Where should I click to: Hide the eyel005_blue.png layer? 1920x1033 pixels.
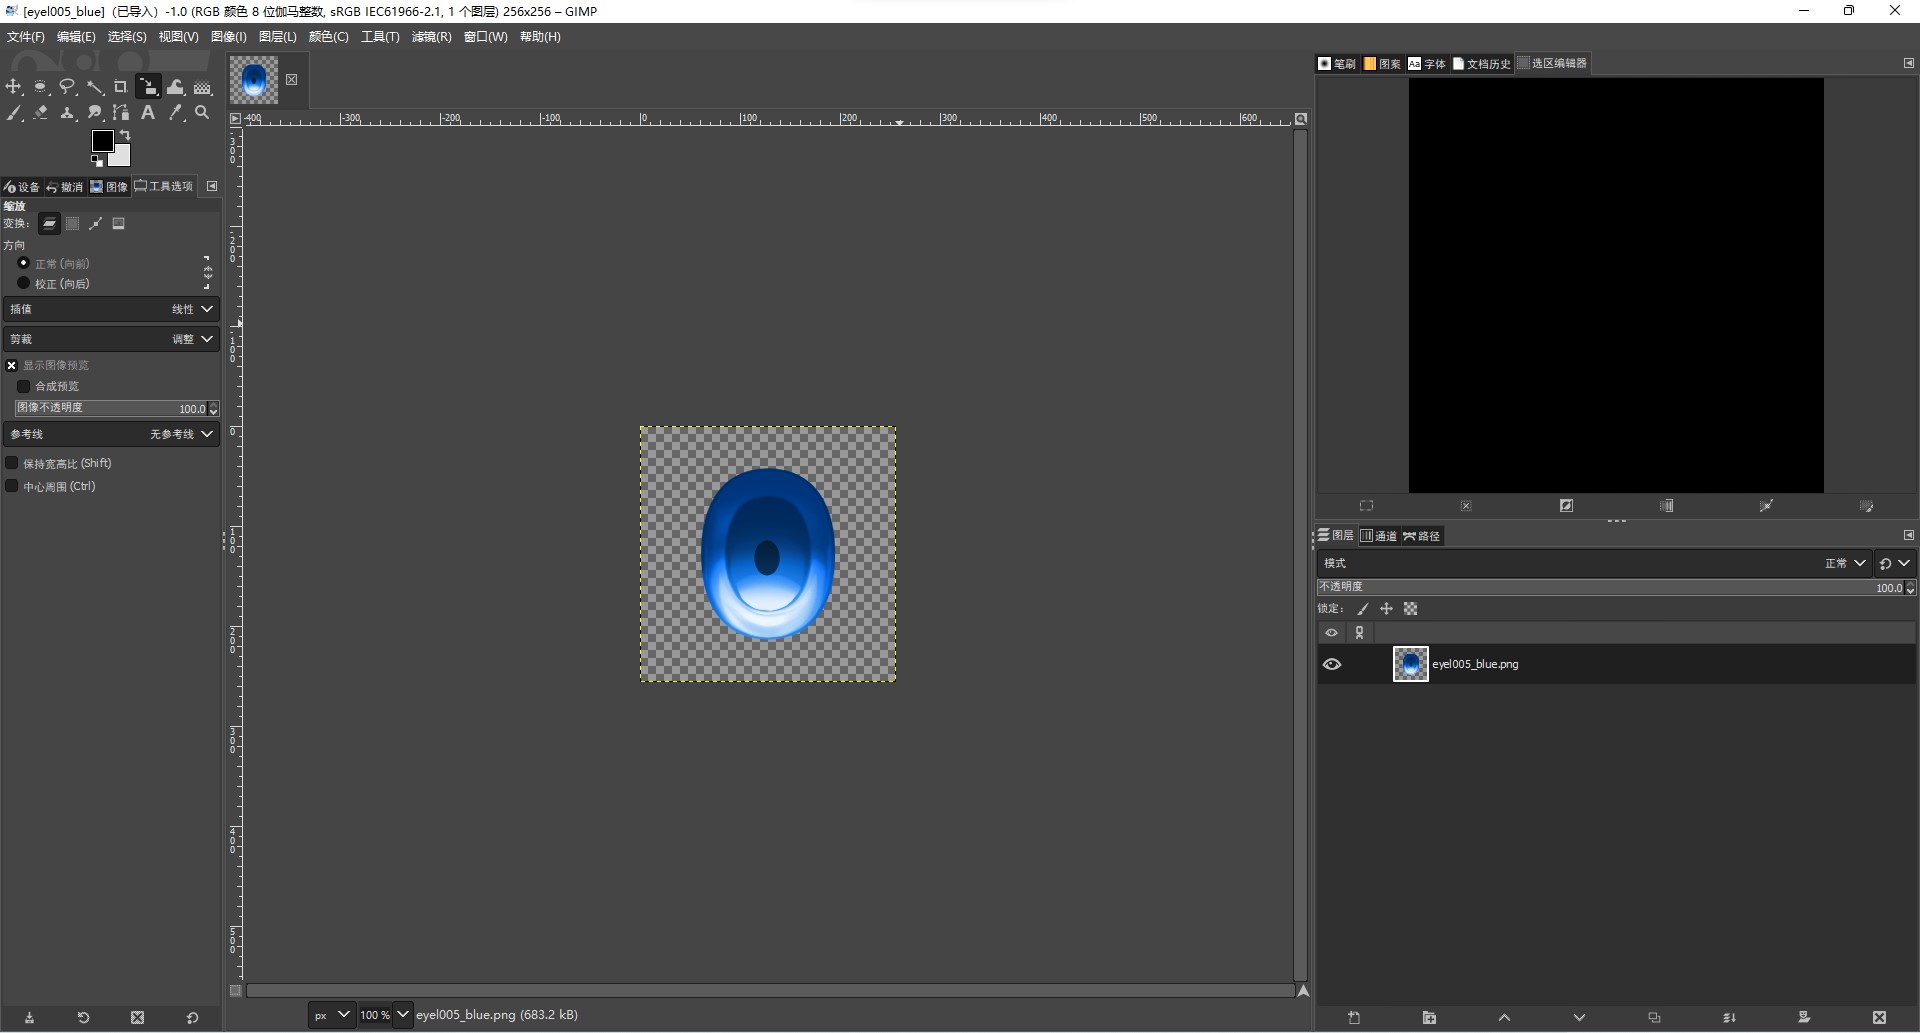tap(1332, 664)
